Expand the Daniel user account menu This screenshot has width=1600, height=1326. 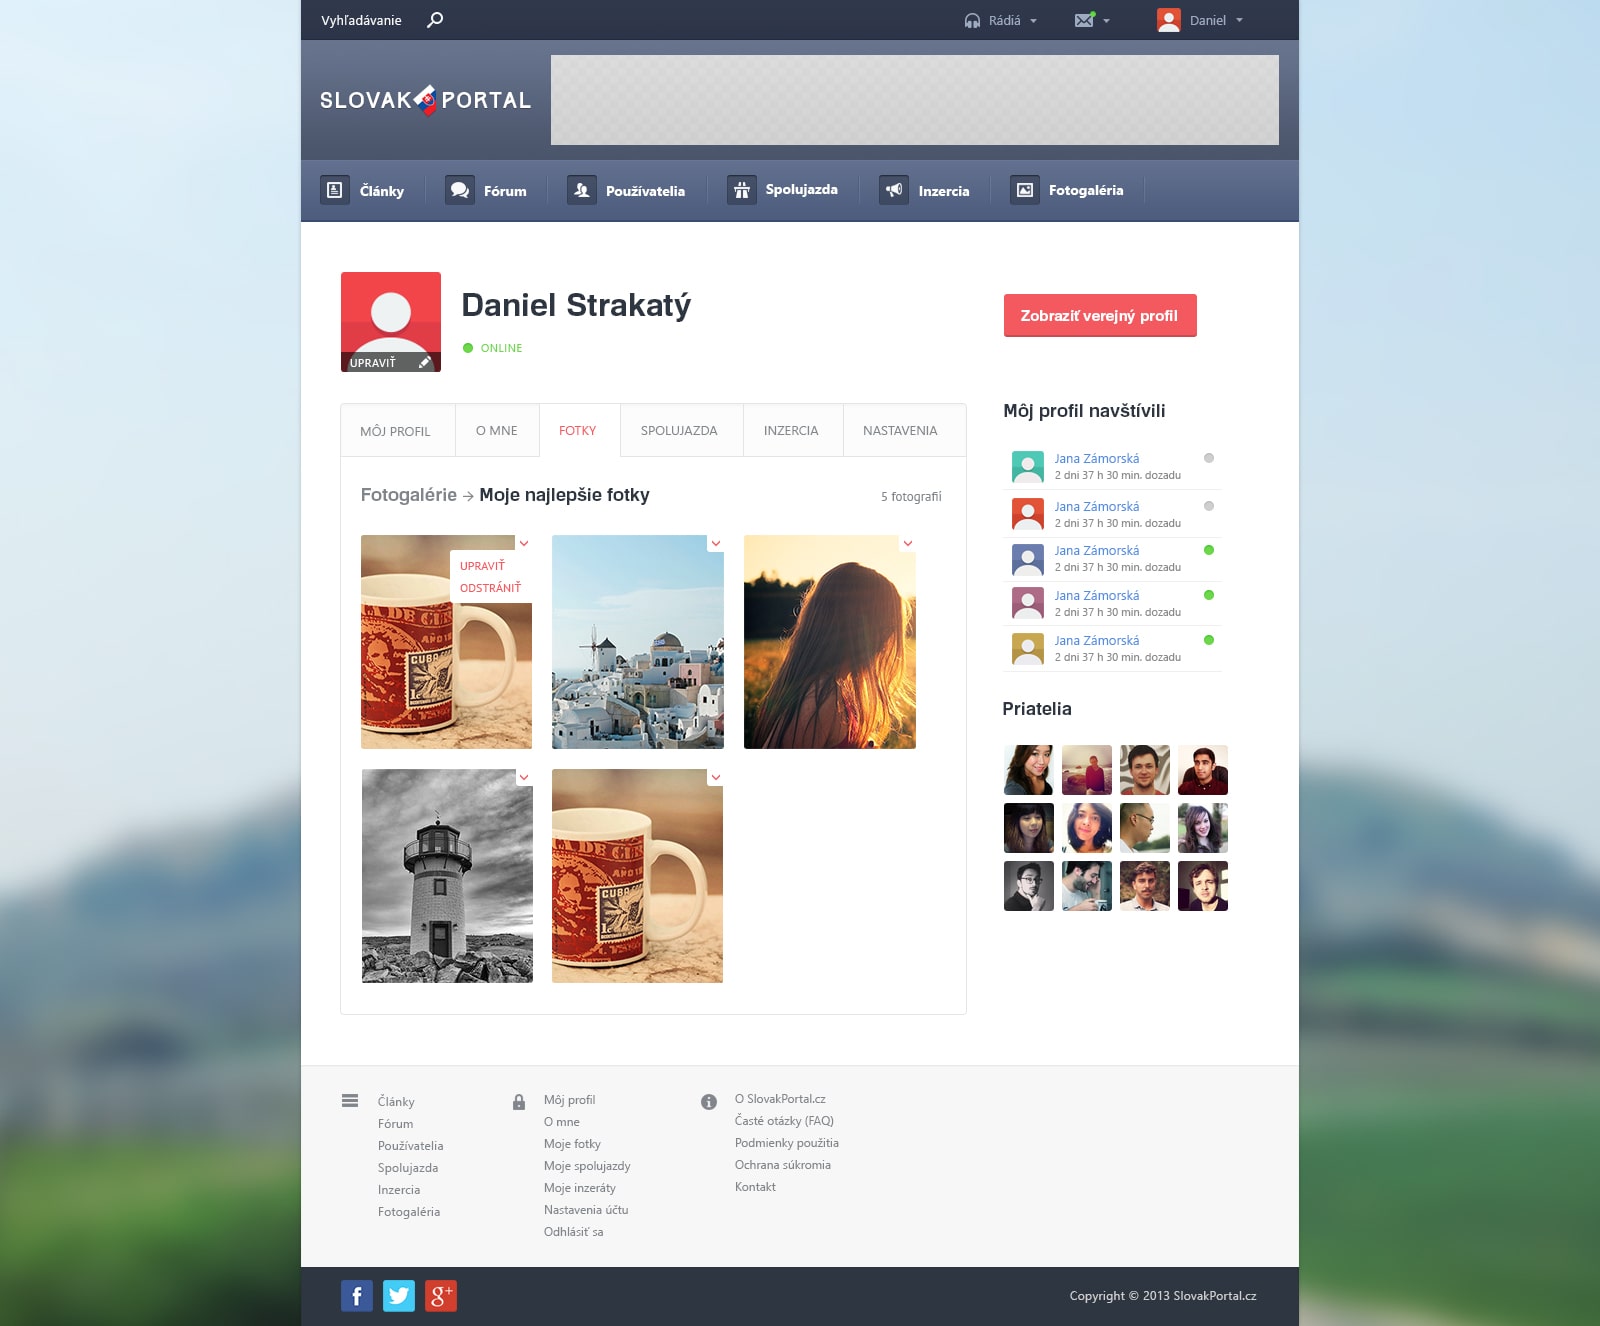pos(1200,20)
